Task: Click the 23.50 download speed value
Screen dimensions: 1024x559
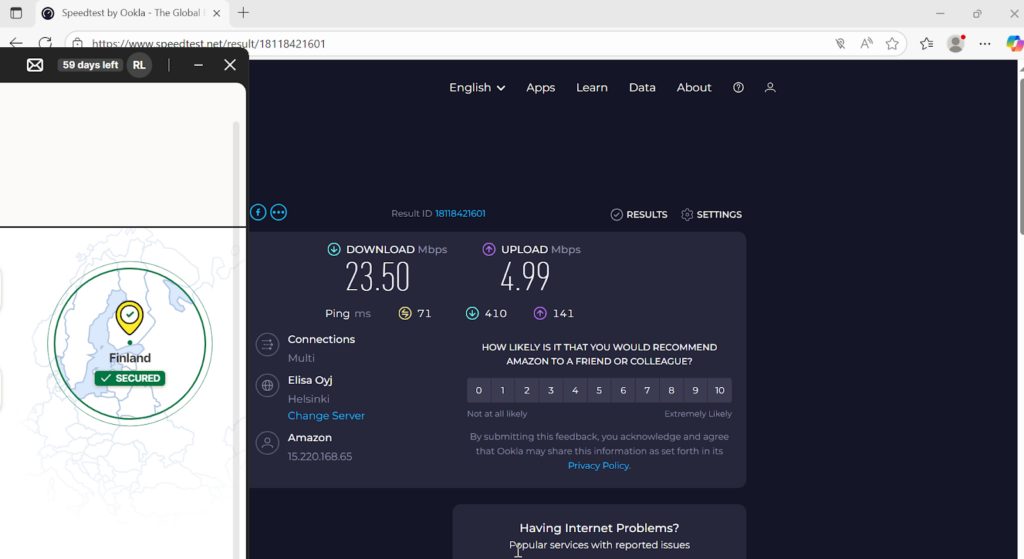Action: click(377, 277)
